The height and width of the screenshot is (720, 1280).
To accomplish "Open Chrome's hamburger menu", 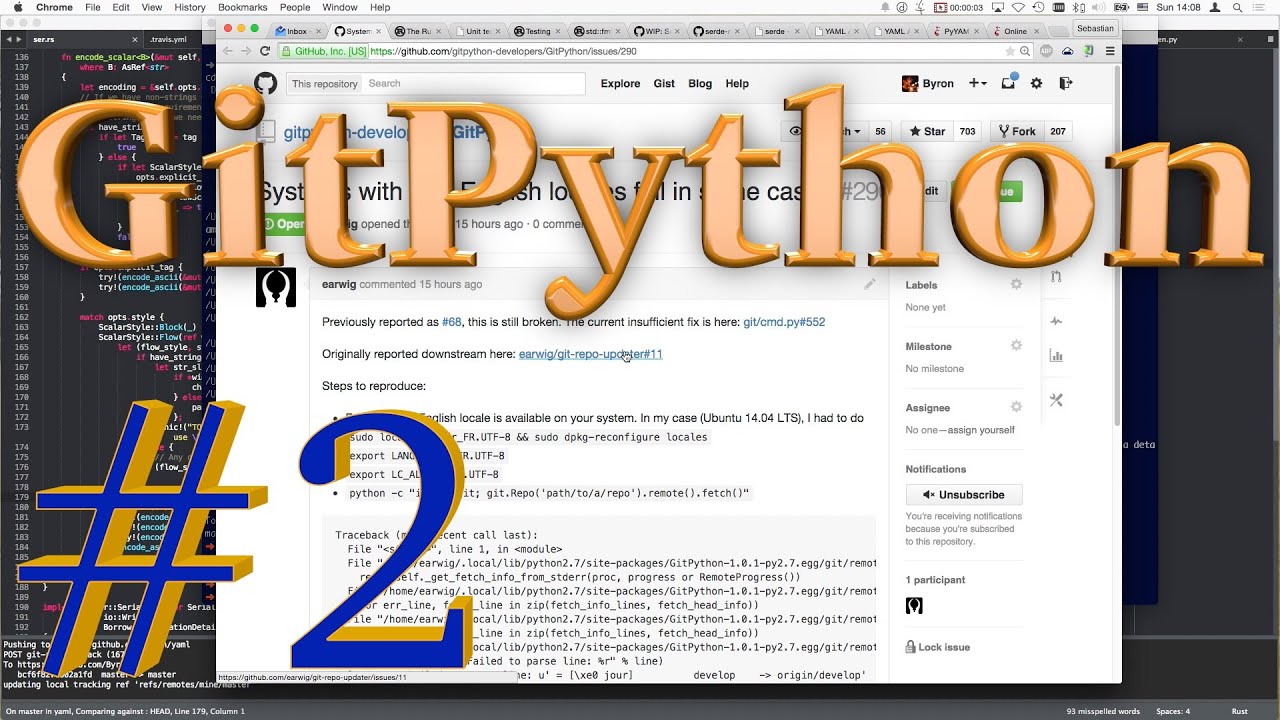I will click(1110, 51).
